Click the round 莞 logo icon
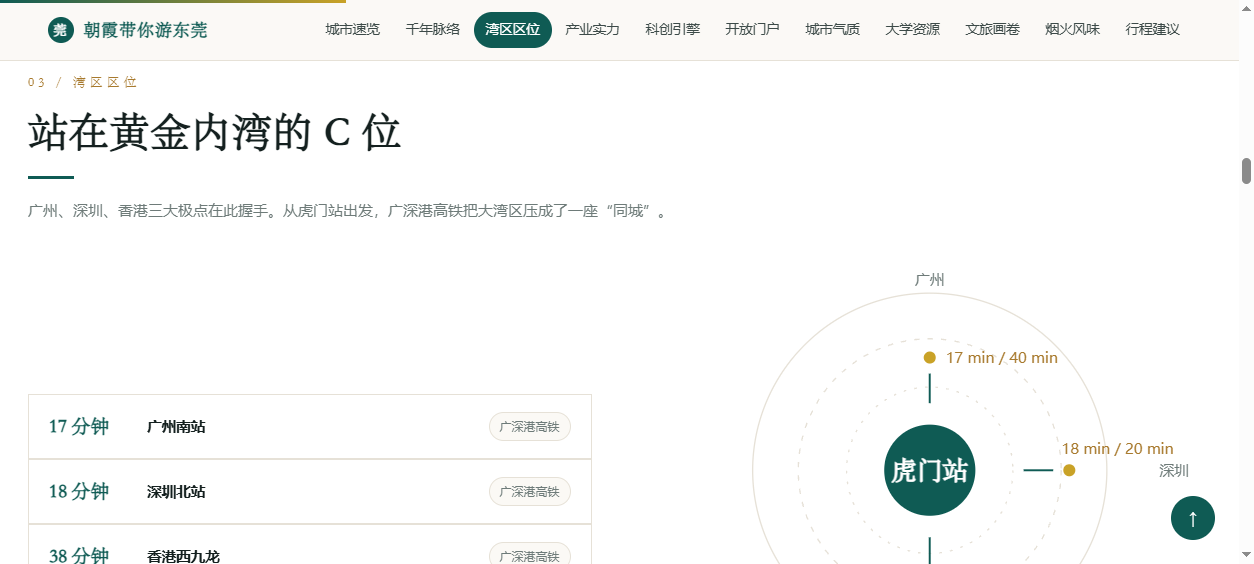Image resolution: width=1254 pixels, height=564 pixels. (61, 30)
